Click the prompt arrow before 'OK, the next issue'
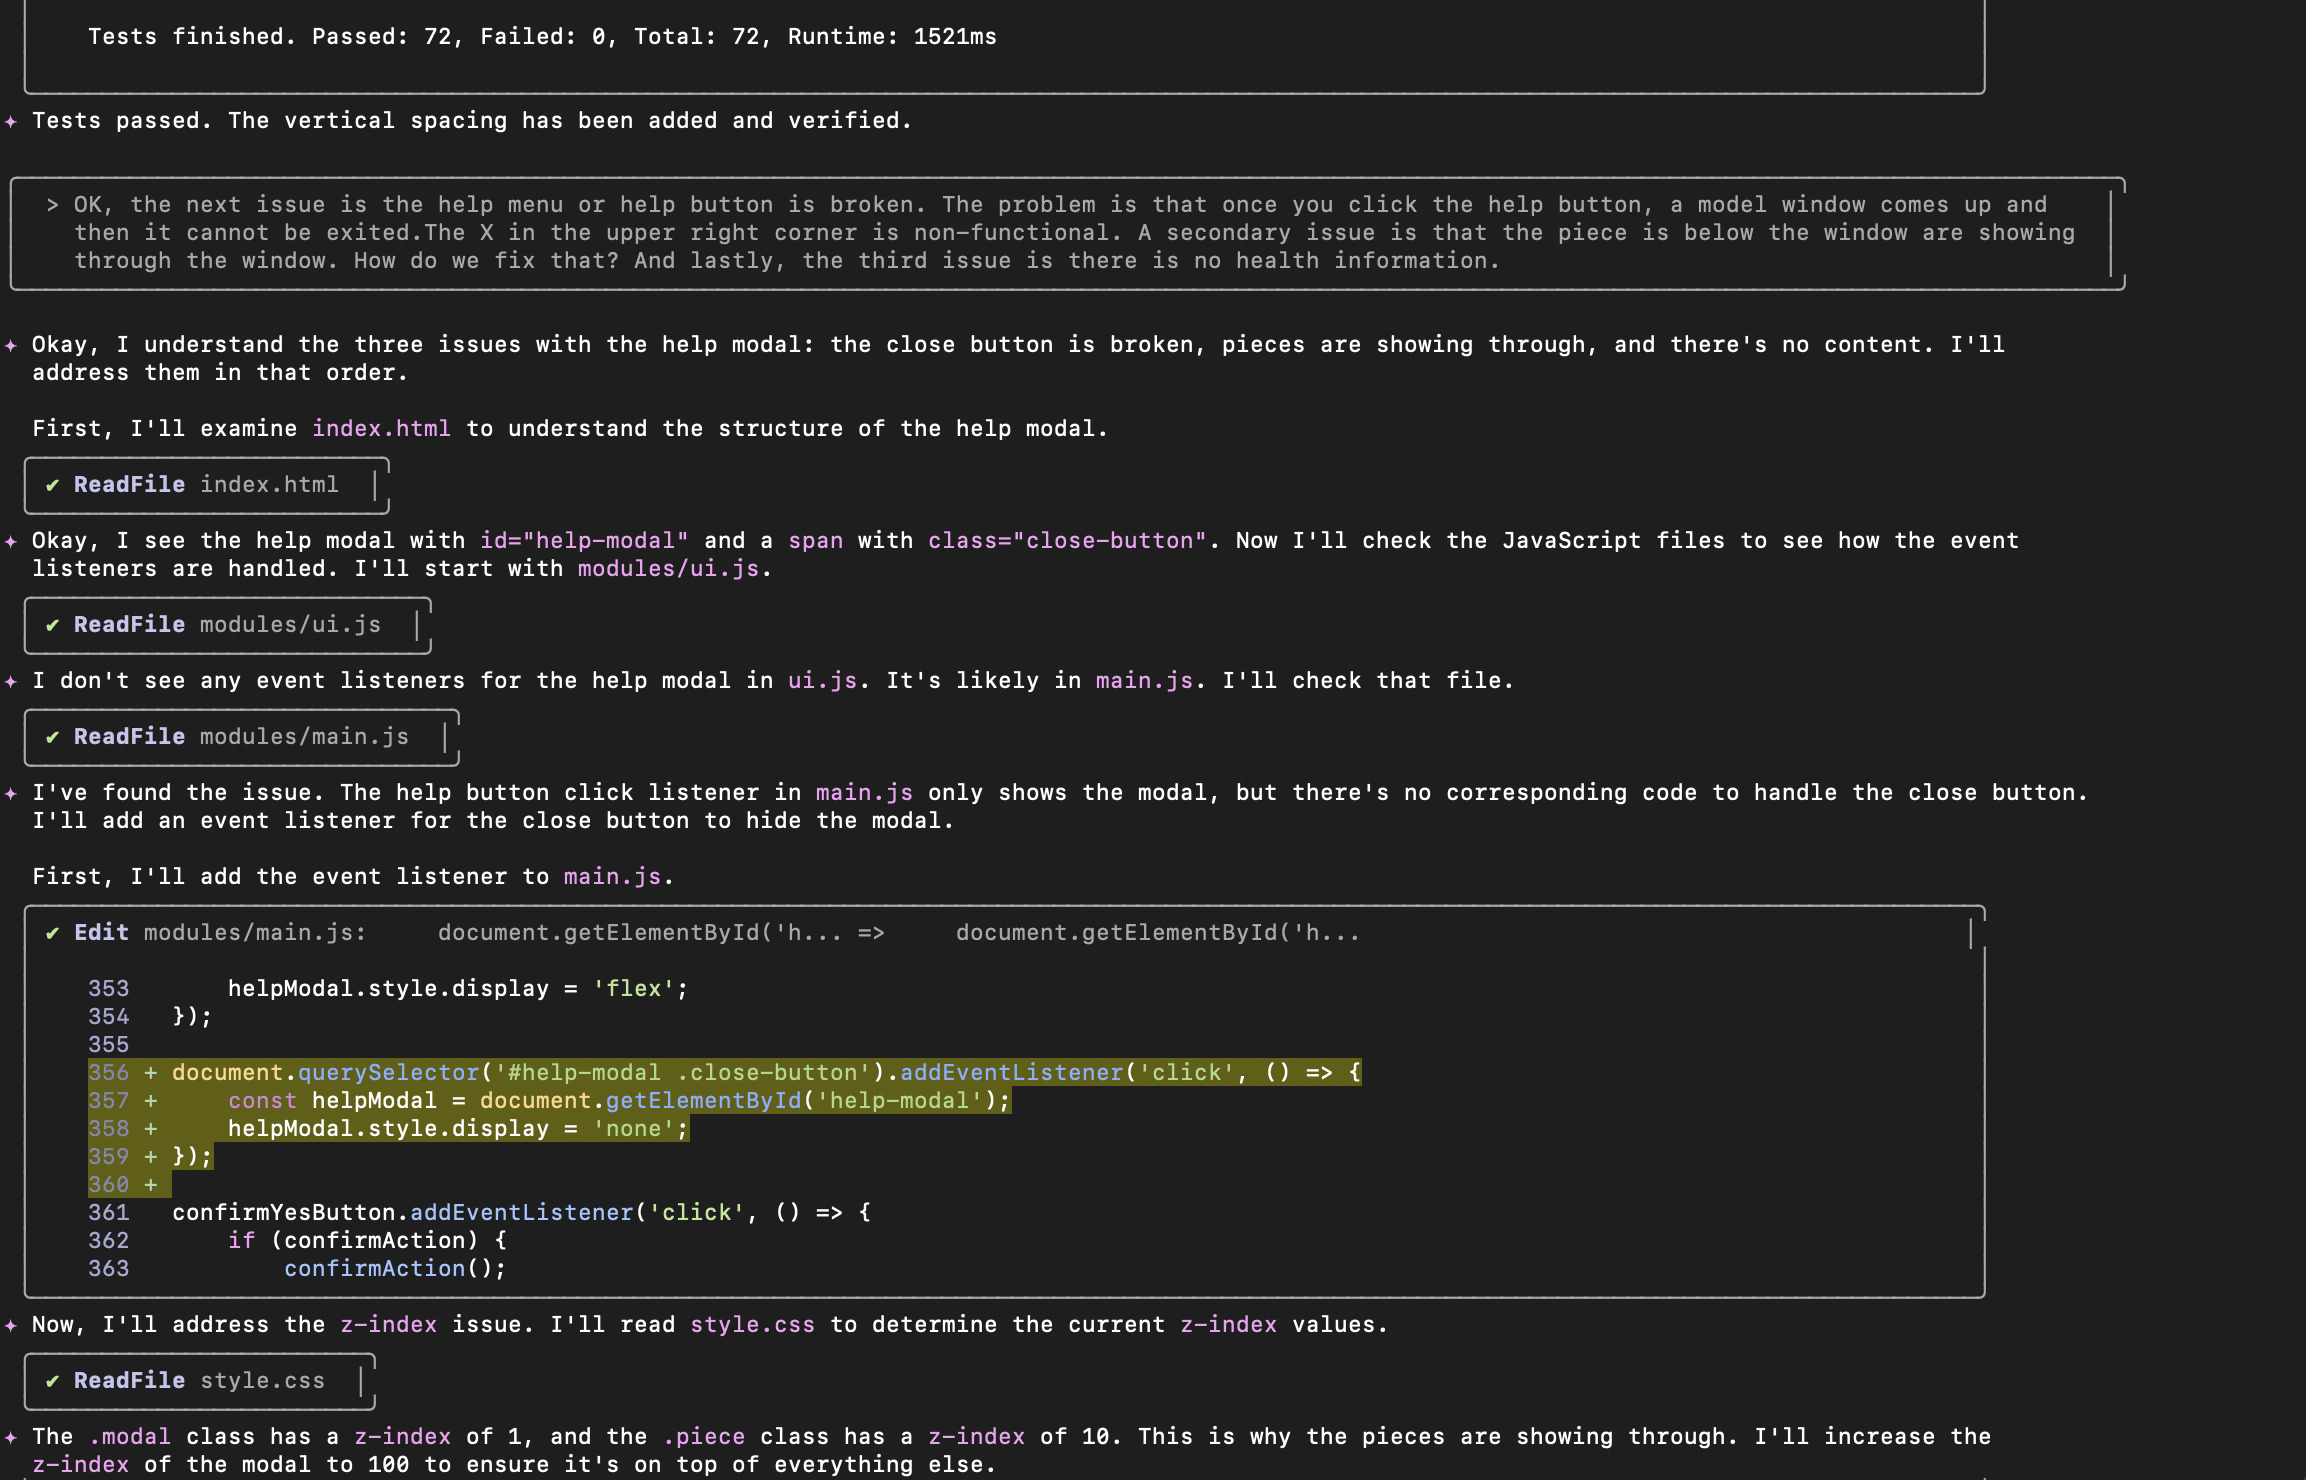 click(x=52, y=205)
